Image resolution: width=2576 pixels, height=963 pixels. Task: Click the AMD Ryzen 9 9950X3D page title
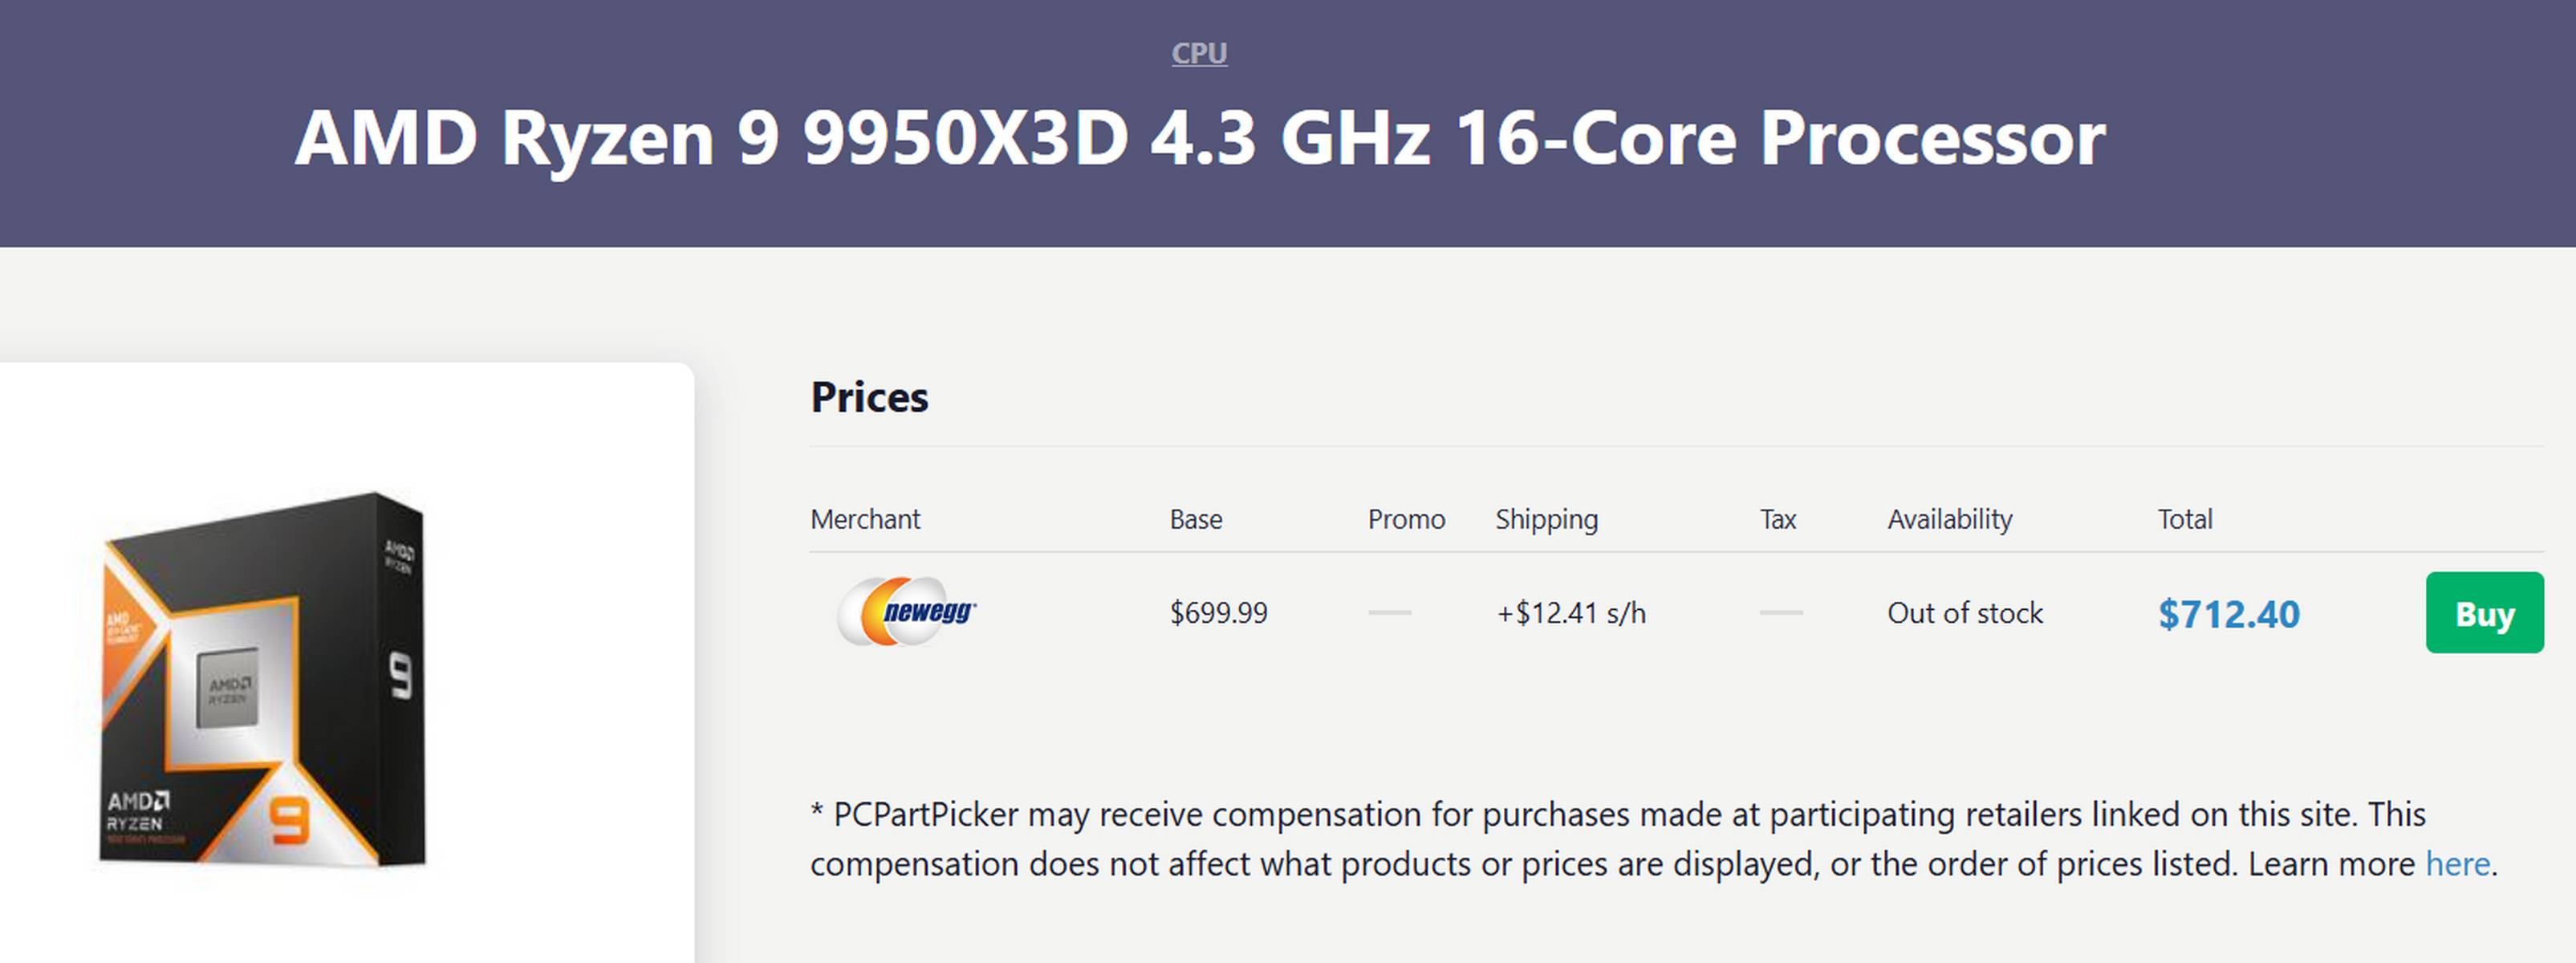pos(1199,137)
